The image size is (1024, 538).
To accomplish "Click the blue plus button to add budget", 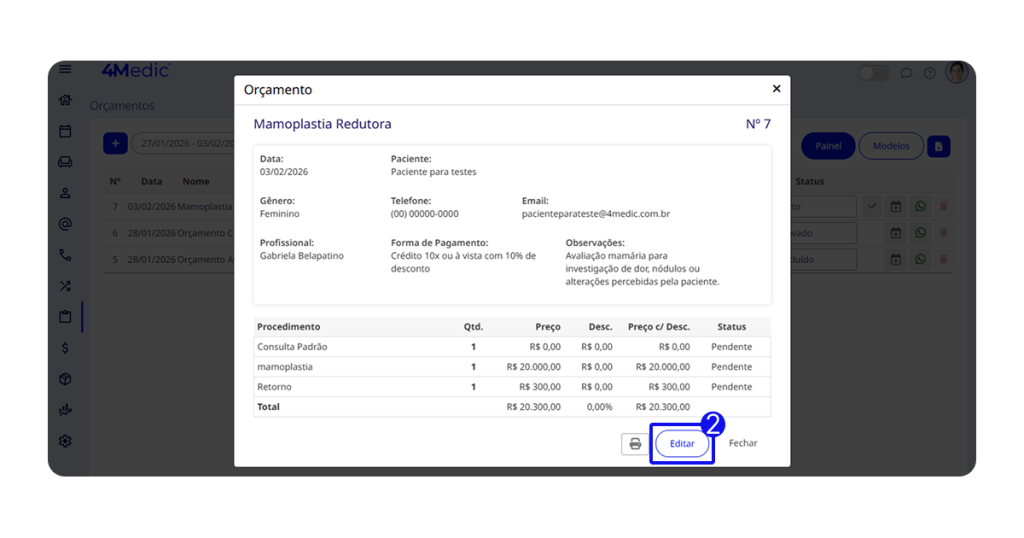I will point(115,144).
